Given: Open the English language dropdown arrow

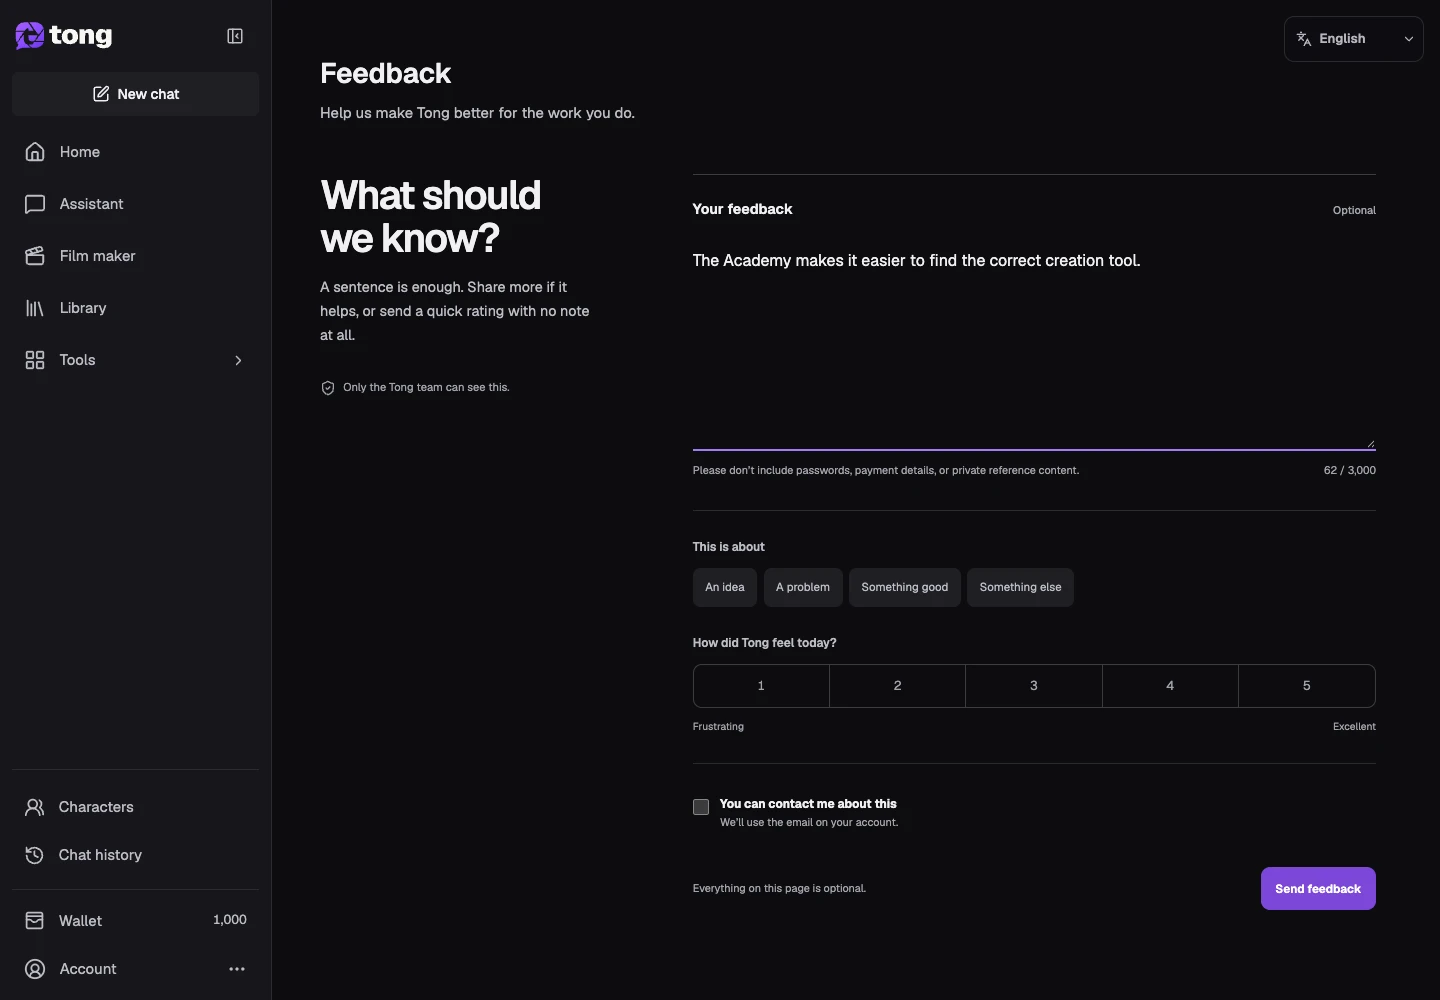Looking at the screenshot, I should point(1409,39).
